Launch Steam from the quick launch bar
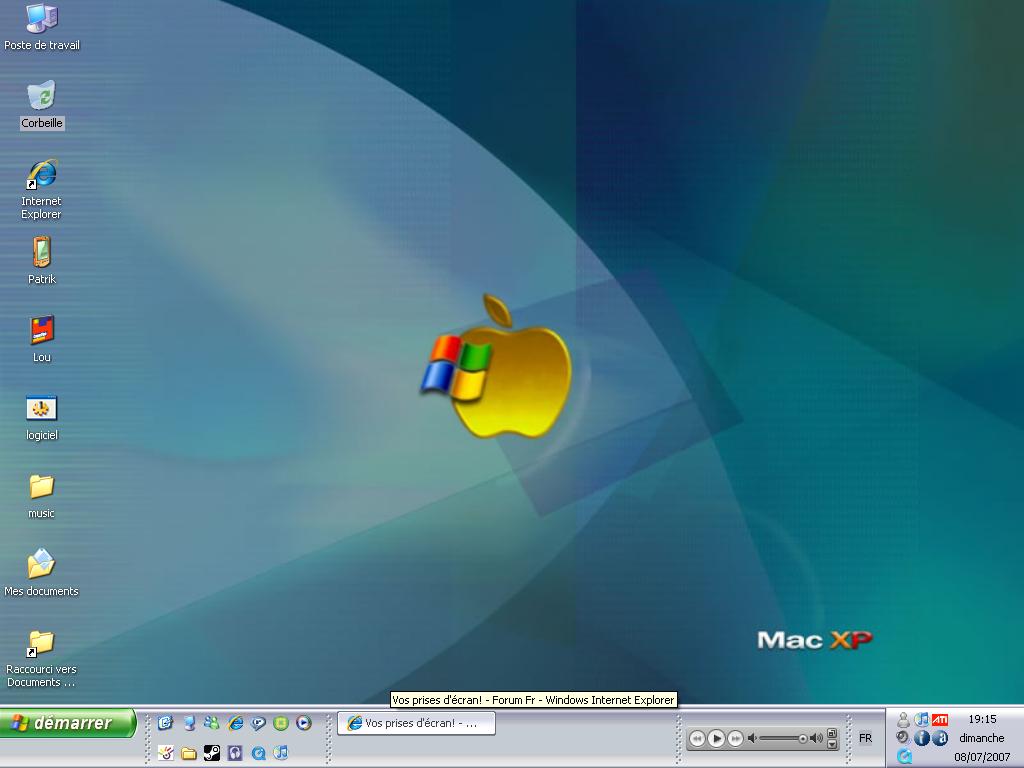 212,753
